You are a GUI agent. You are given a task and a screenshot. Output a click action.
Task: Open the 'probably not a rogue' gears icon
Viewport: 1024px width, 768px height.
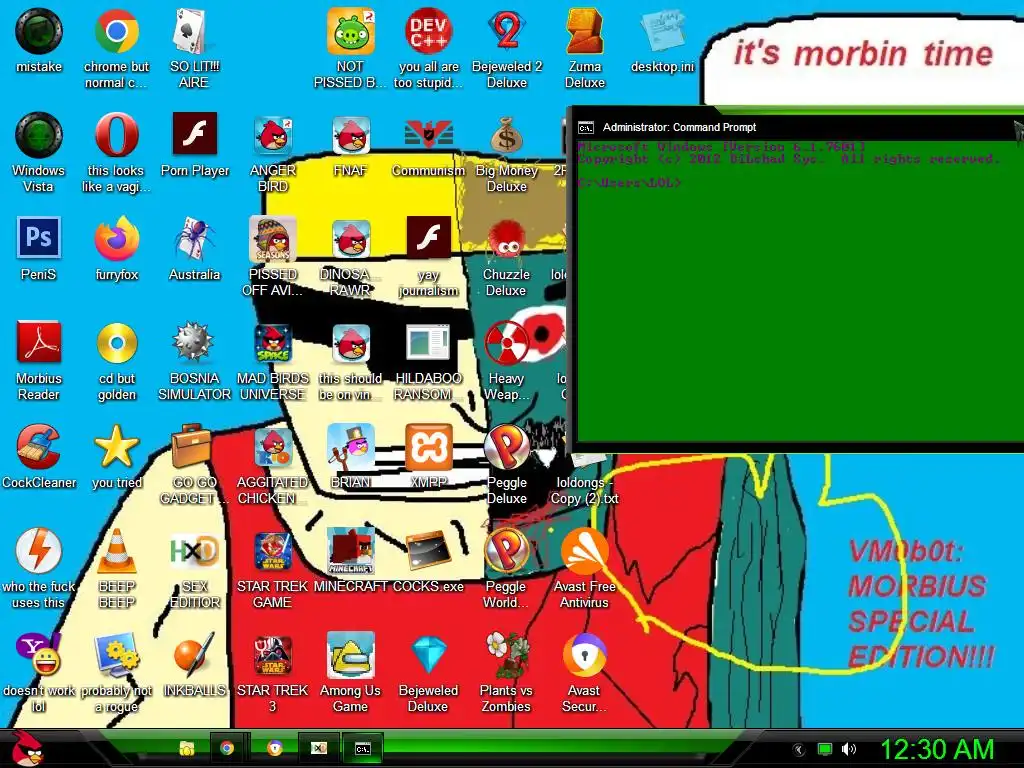pos(116,655)
